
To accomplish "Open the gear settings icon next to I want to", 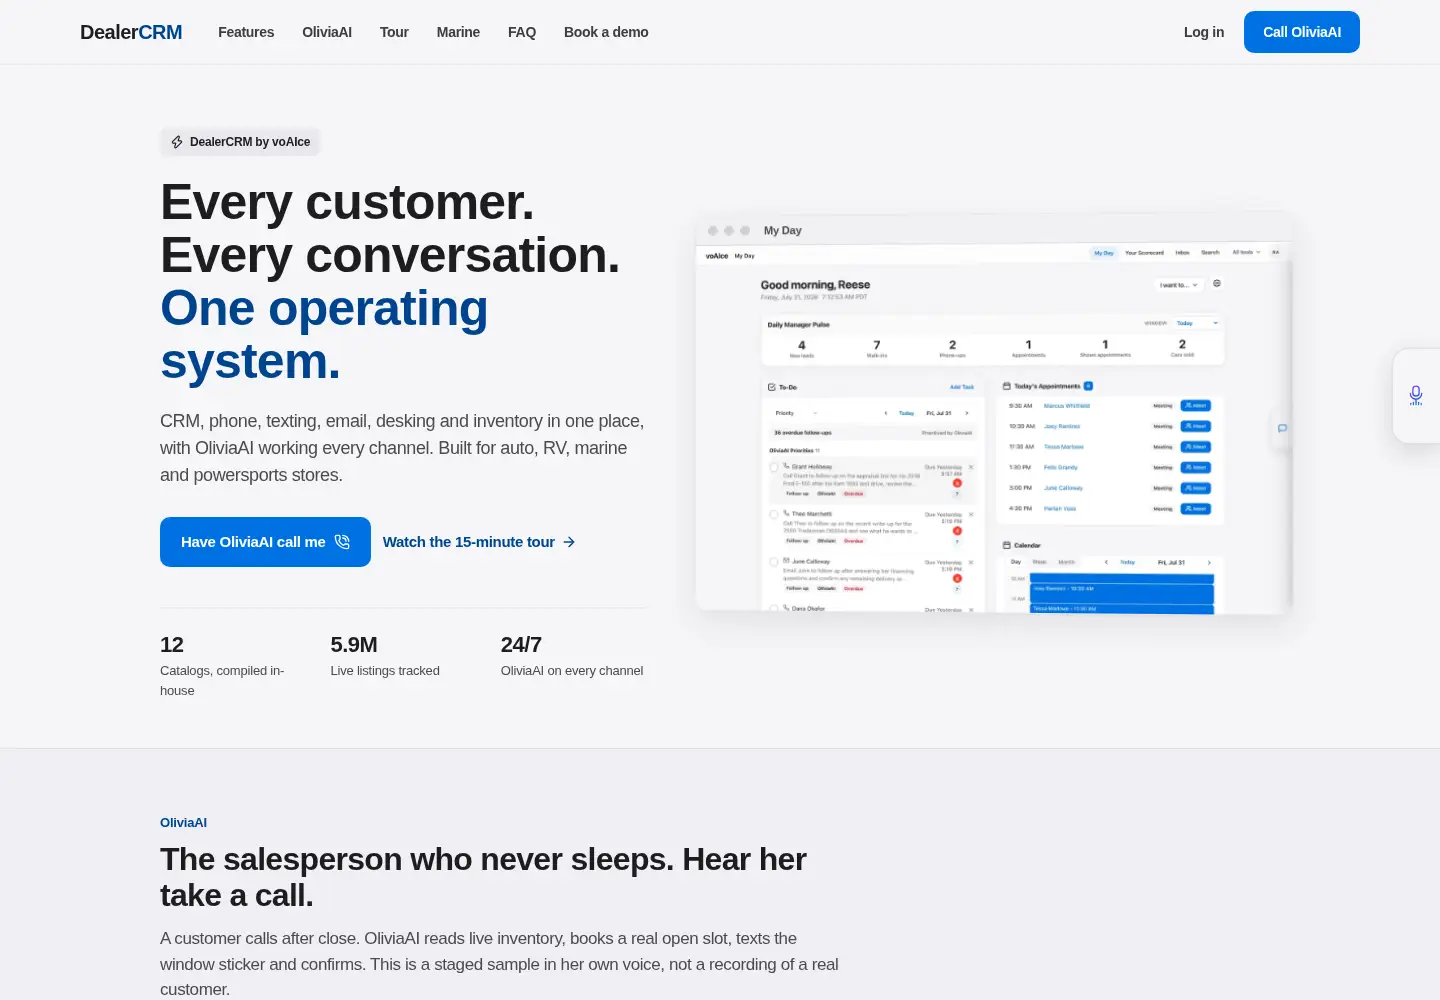I will coord(1217,284).
